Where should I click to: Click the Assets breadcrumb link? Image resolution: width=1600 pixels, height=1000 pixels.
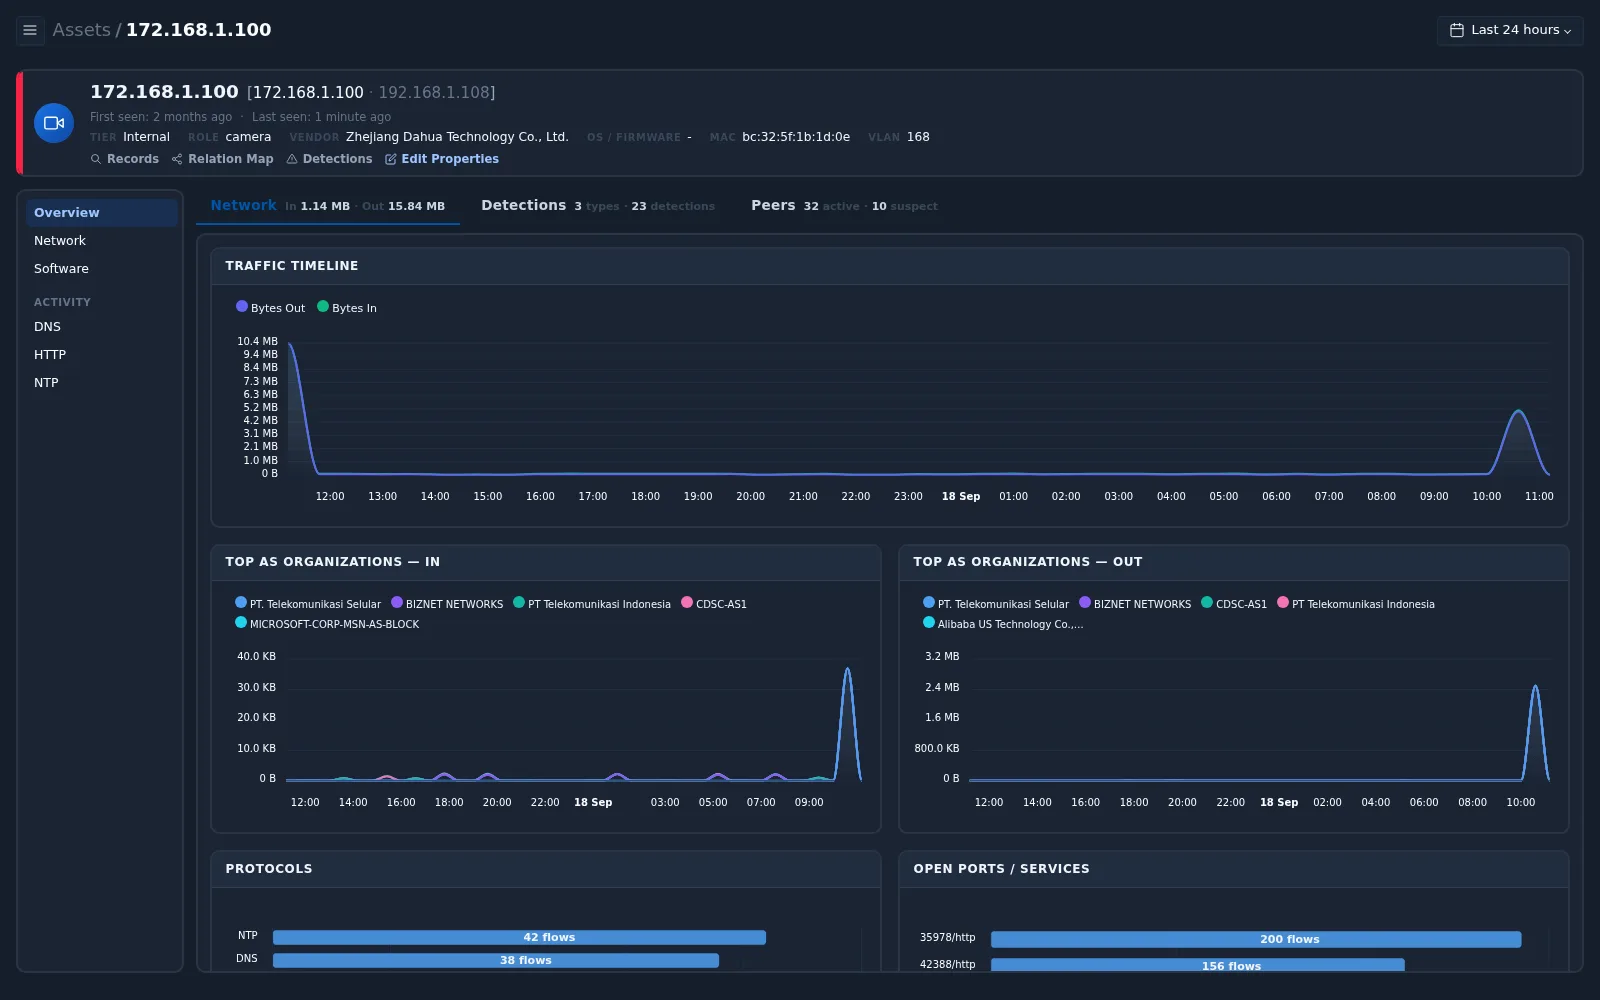pyautogui.click(x=81, y=30)
